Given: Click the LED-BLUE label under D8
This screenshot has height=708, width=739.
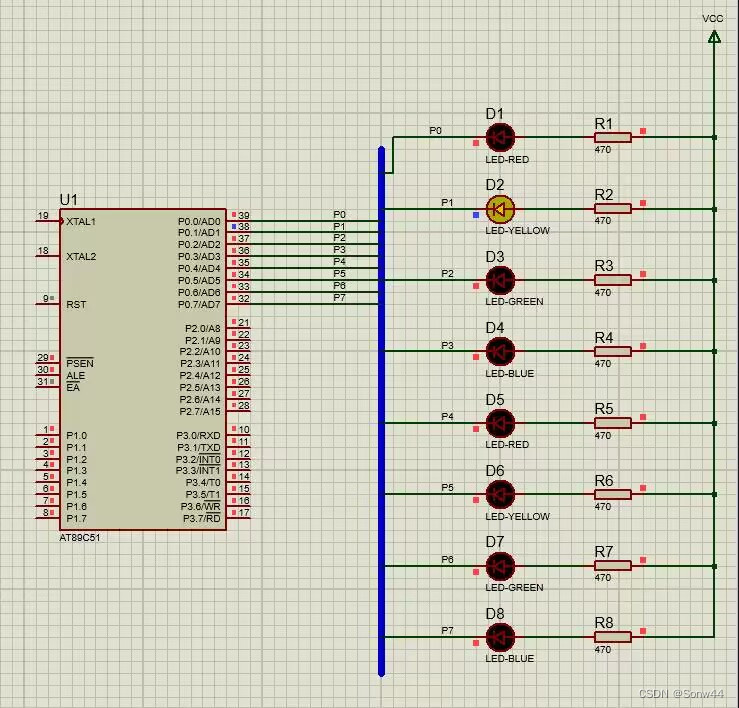Looking at the screenshot, I should [509, 659].
